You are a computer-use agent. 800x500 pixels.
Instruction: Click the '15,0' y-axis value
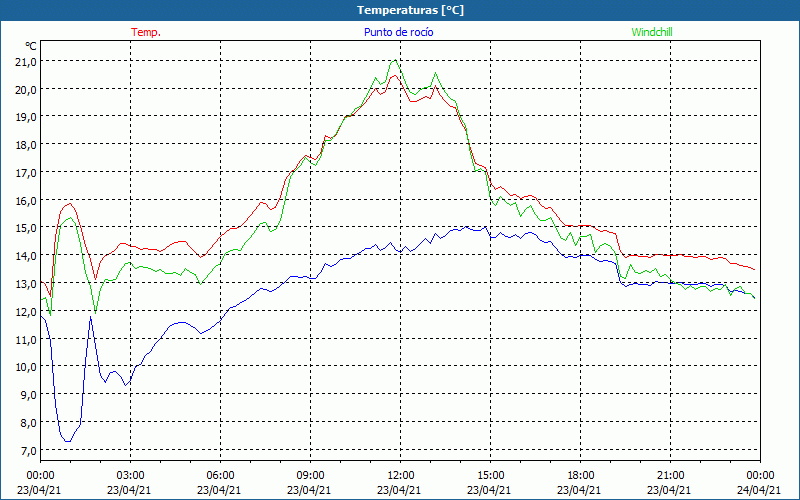pos(27,229)
